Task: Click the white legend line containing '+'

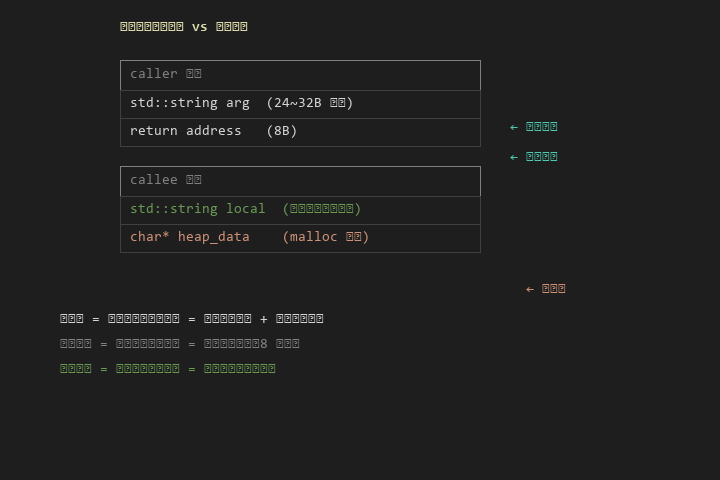Action: [191, 319]
